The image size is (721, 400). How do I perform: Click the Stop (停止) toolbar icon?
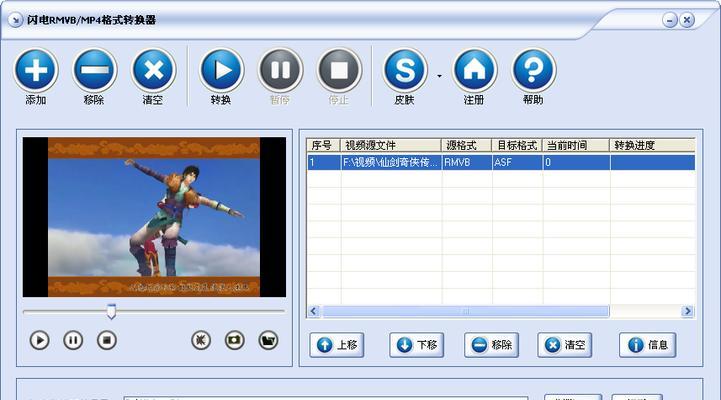coord(339,70)
